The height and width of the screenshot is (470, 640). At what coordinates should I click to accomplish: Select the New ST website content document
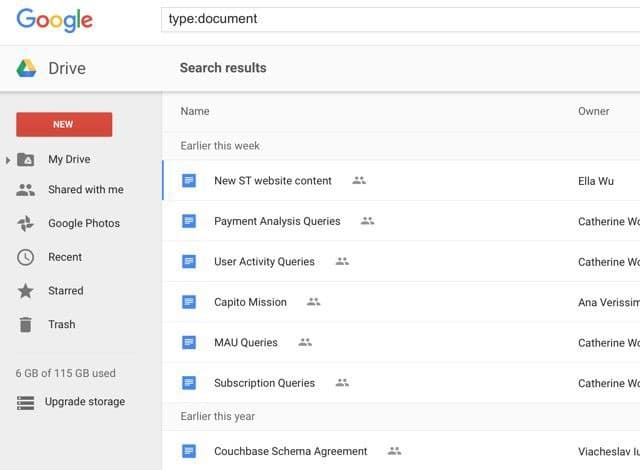coord(272,181)
